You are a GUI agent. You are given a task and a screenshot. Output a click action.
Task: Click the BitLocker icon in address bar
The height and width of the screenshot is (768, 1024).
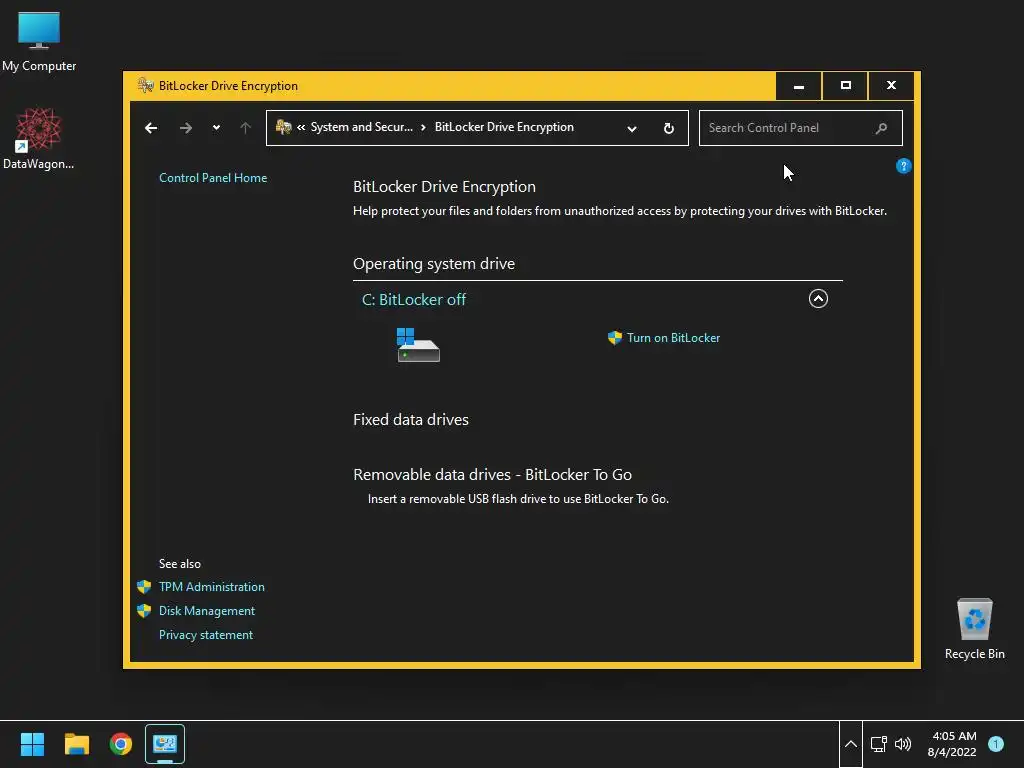[x=283, y=127]
